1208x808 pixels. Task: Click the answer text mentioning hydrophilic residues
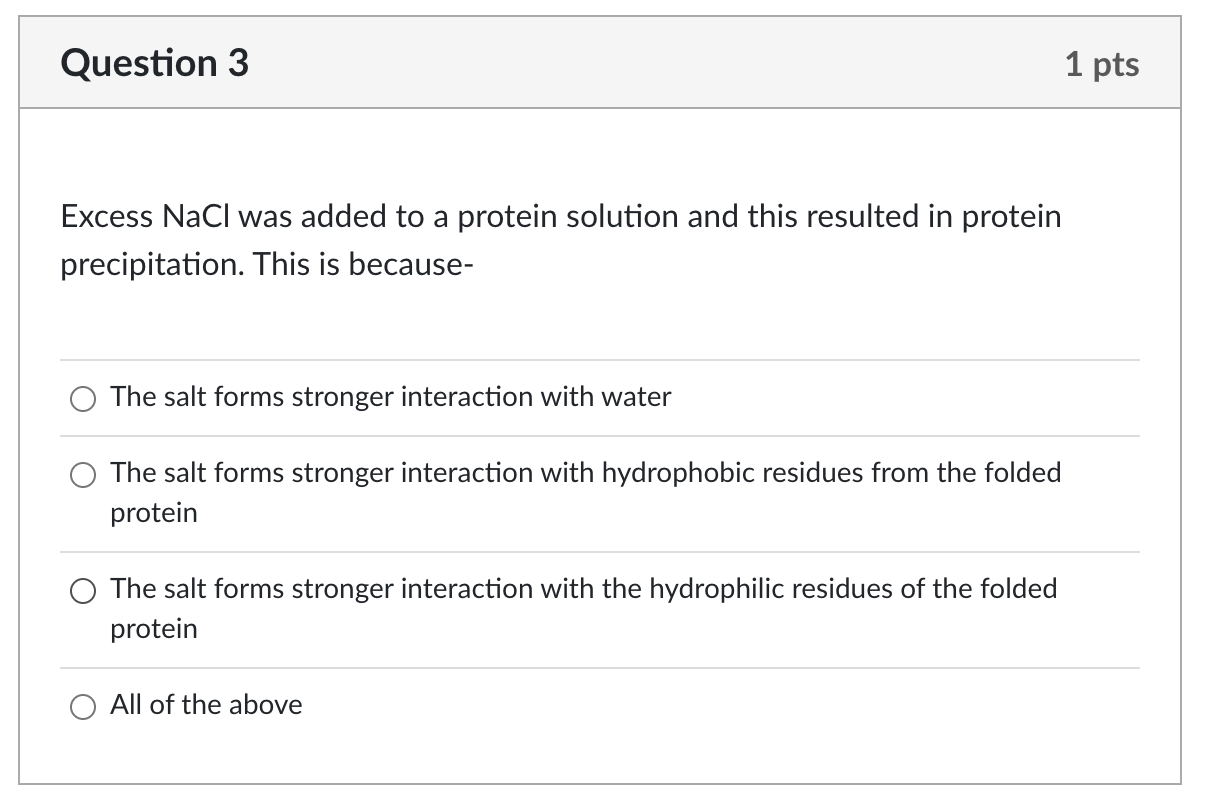point(583,589)
